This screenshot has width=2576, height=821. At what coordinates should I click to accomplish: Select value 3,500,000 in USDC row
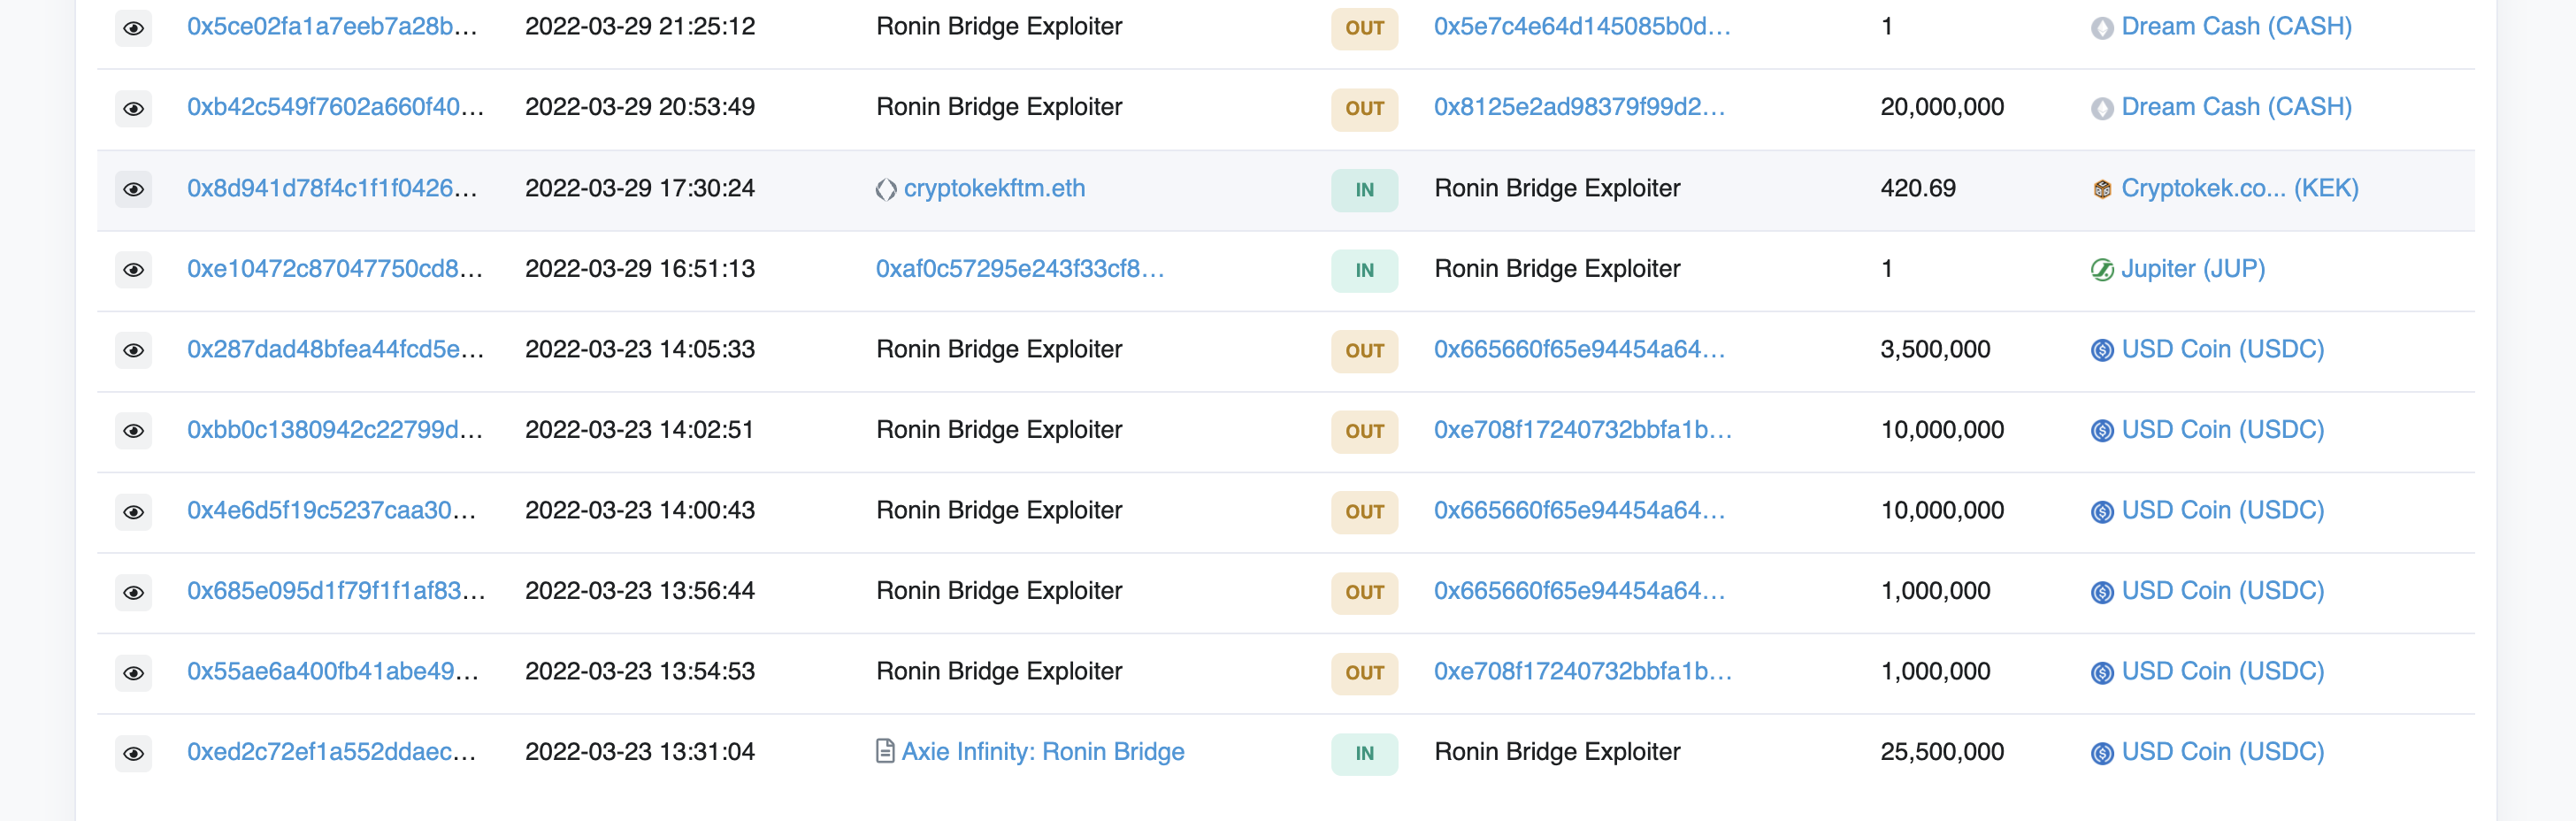pyautogui.click(x=1935, y=349)
